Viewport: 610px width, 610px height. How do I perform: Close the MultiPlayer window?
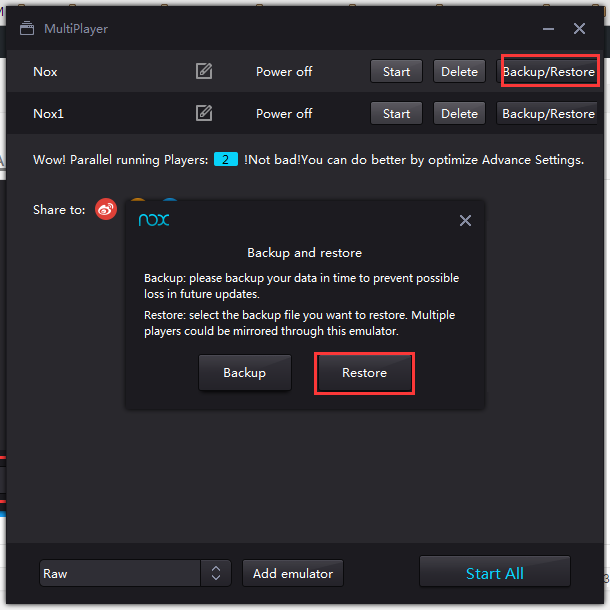579,28
